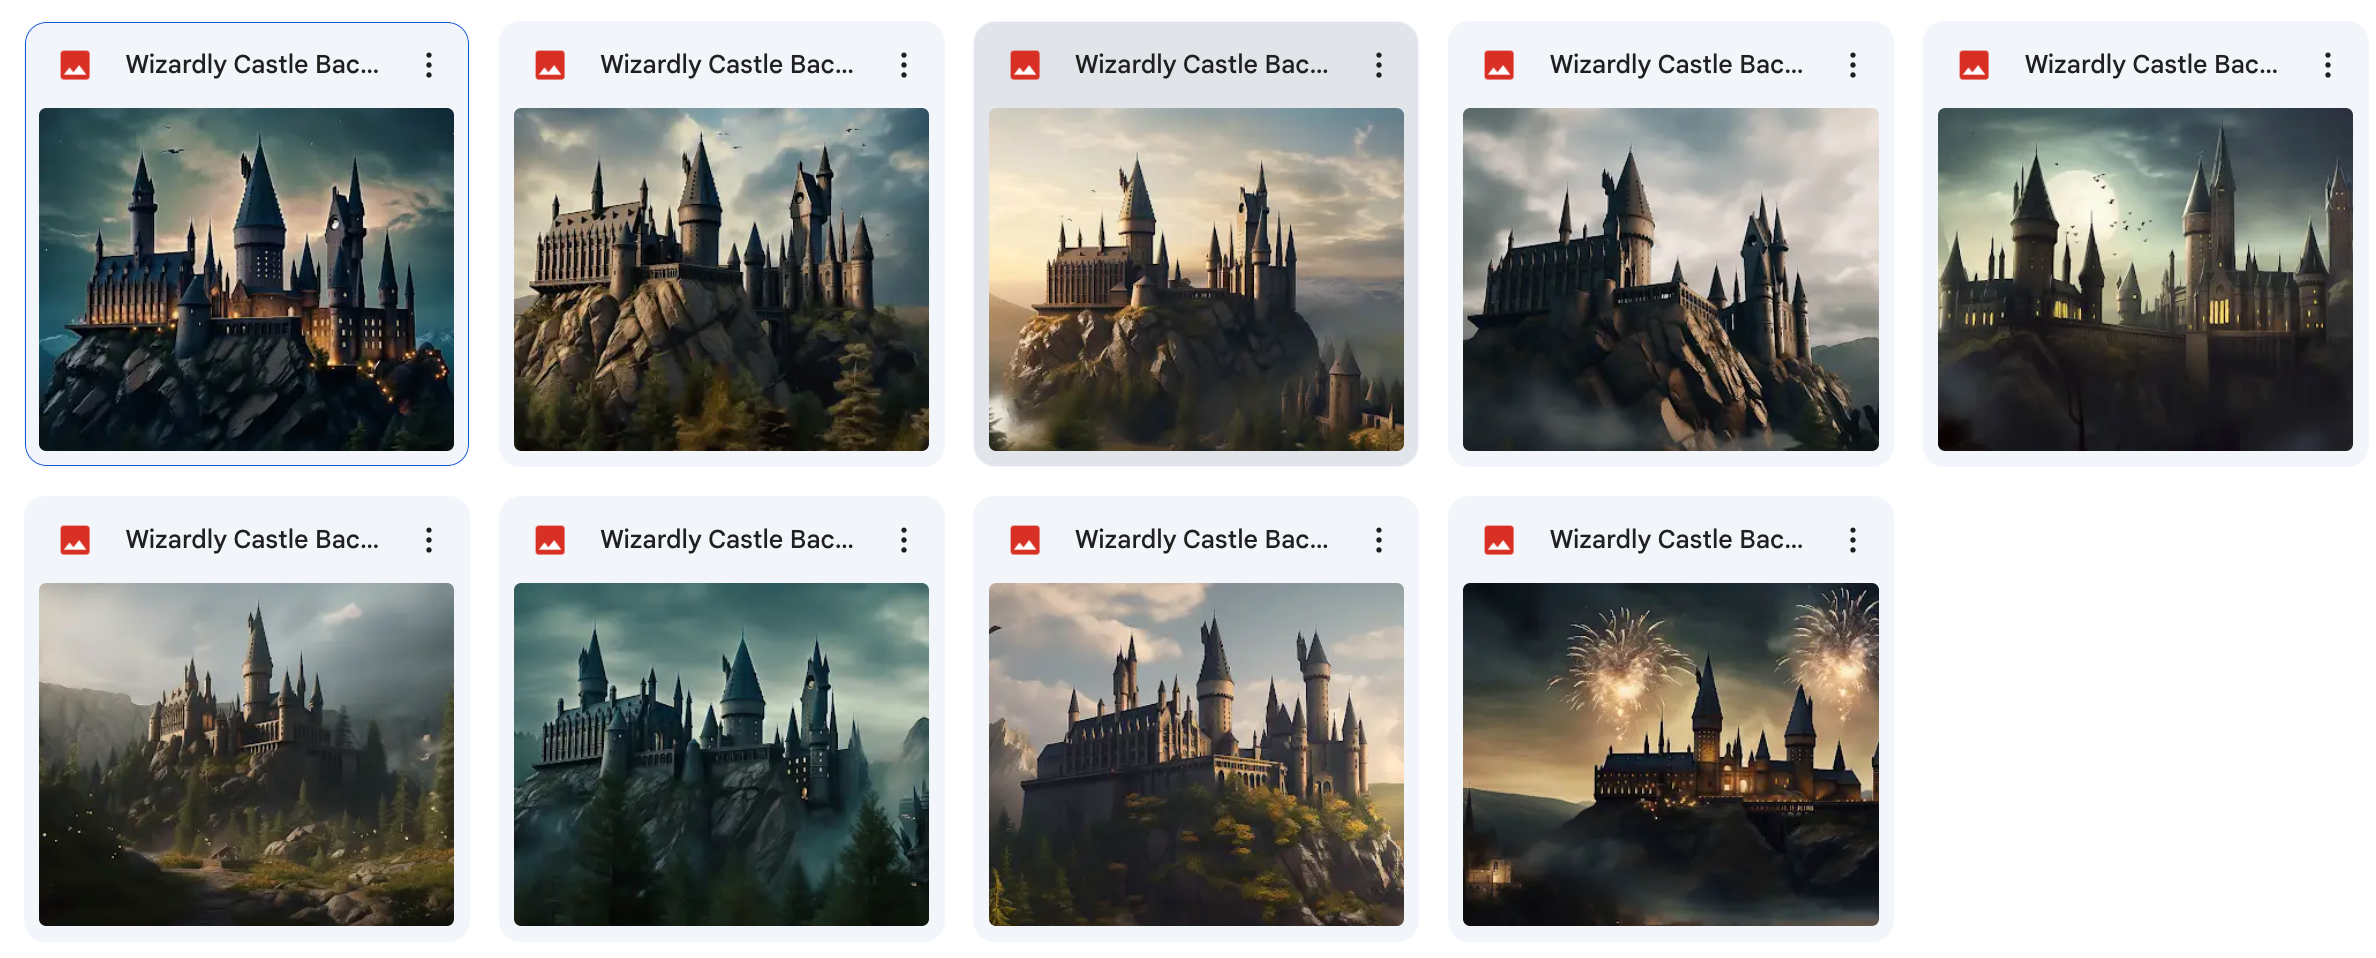2376x958 pixels.
Task: Click the image file icon on the autumn trees castle card
Action: 1024,539
